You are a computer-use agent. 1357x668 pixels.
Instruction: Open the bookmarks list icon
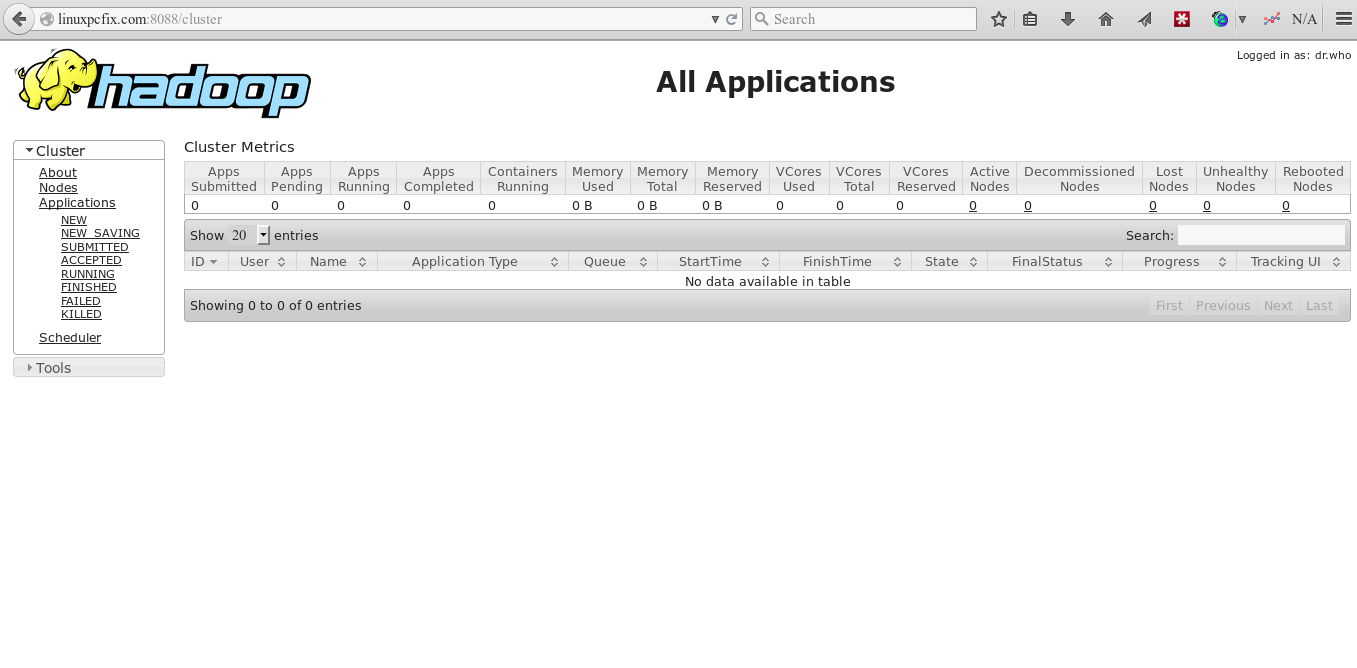tap(1030, 19)
